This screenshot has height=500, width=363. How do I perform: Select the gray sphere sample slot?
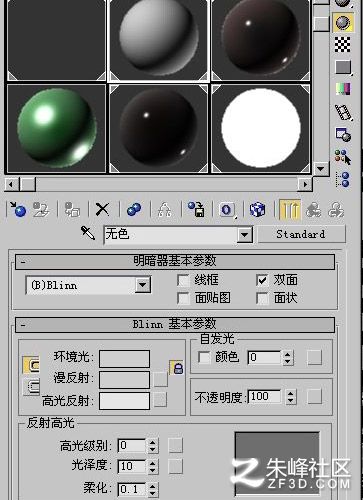tap(159, 40)
